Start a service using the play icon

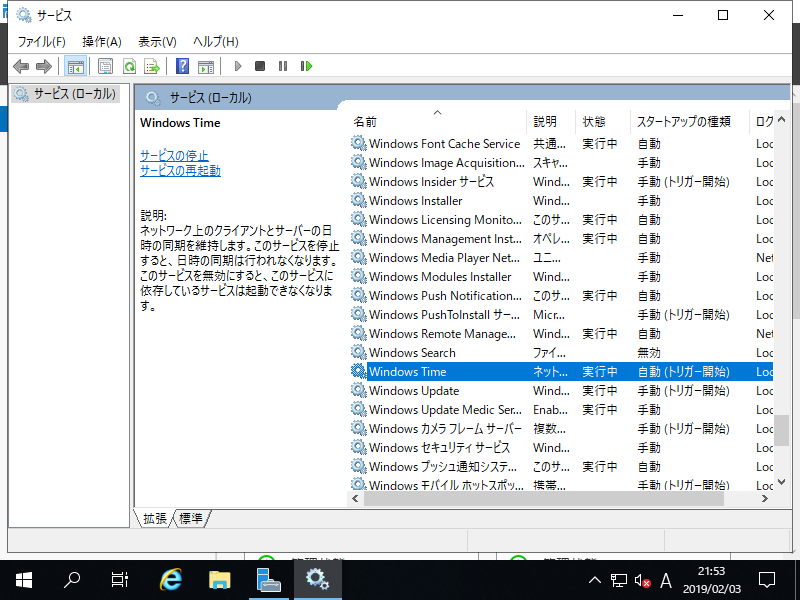(237, 66)
